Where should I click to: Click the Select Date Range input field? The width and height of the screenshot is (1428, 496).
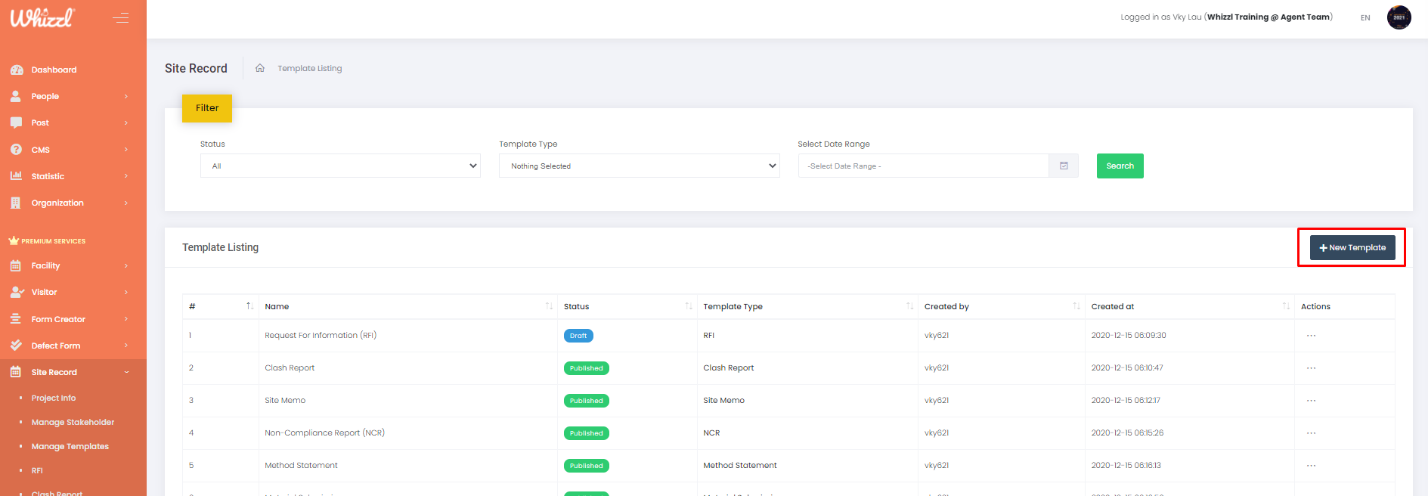point(922,166)
